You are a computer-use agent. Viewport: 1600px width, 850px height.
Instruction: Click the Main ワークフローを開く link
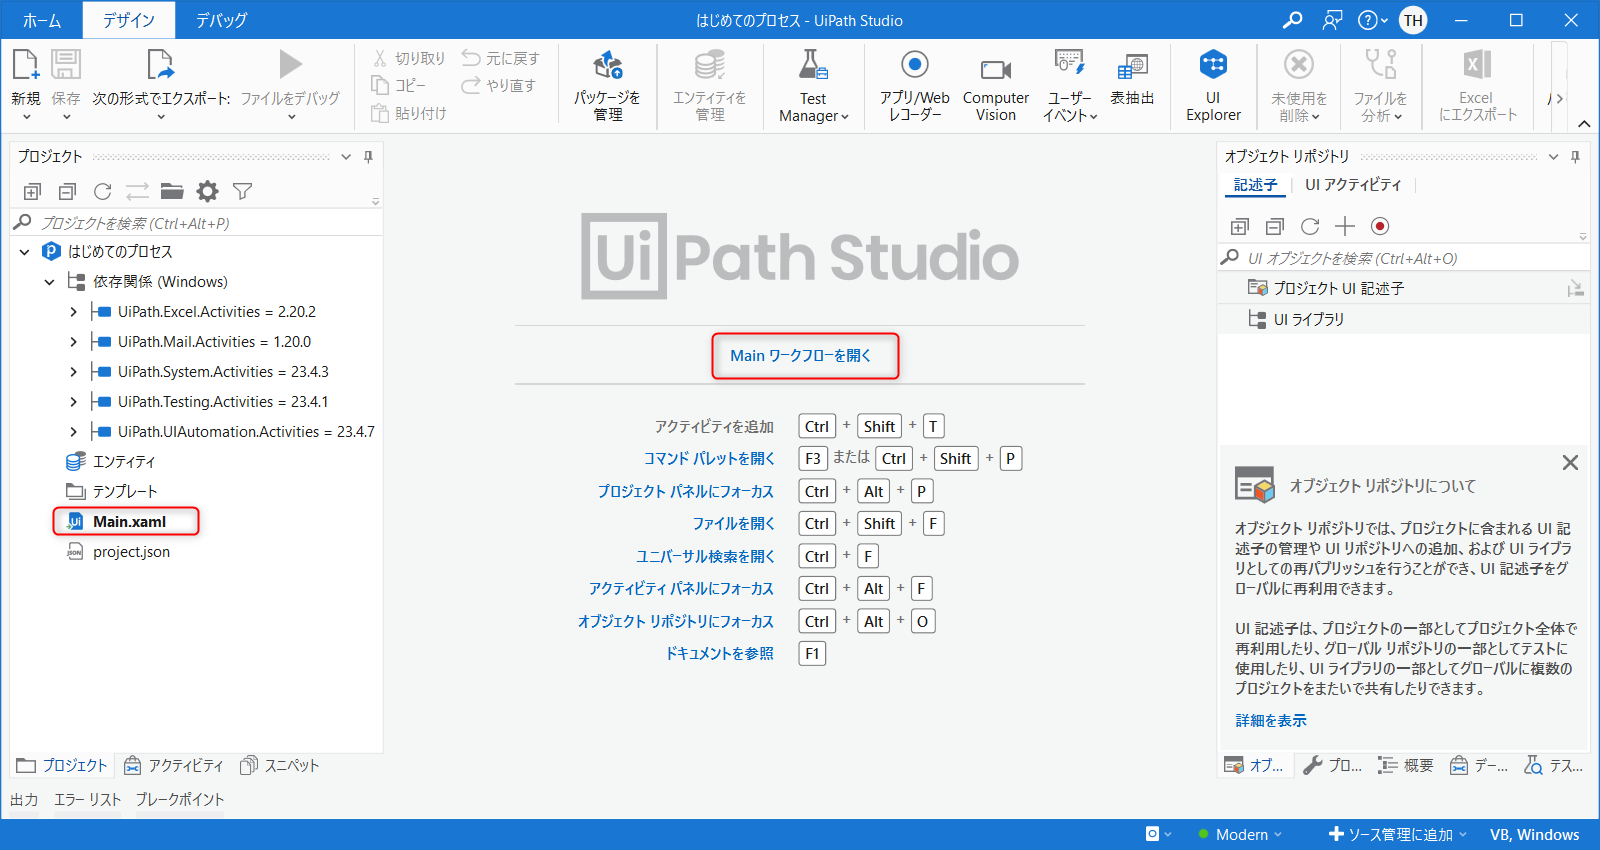(801, 356)
